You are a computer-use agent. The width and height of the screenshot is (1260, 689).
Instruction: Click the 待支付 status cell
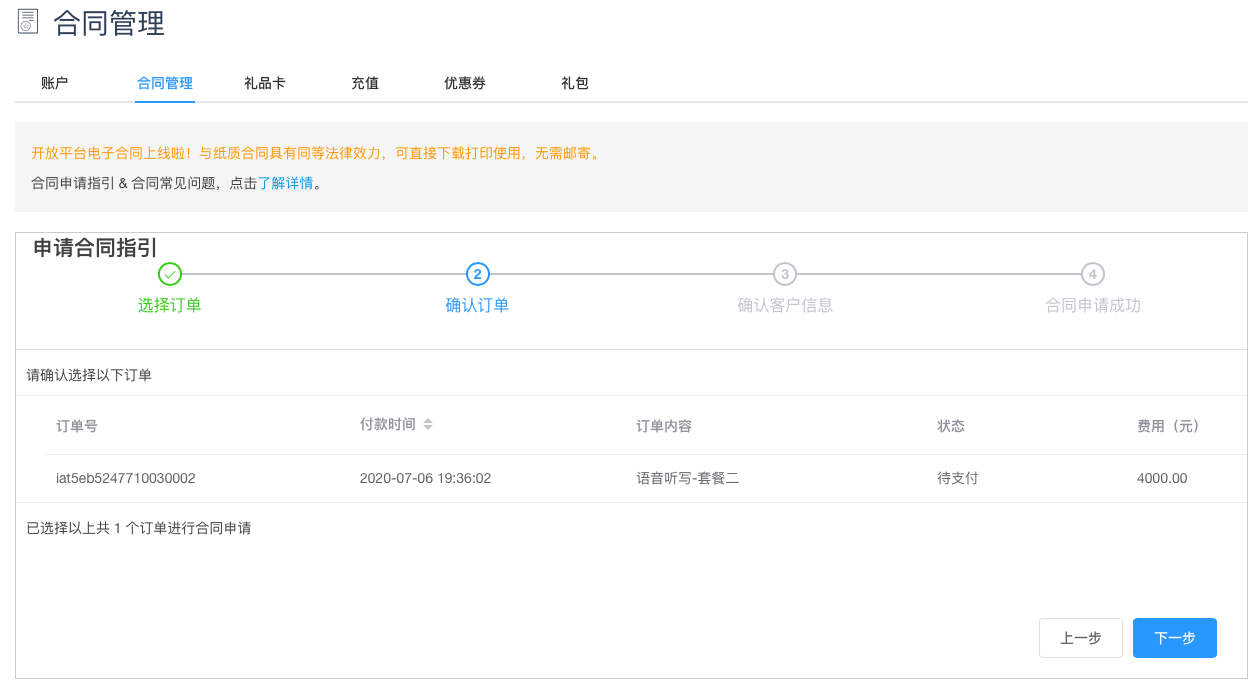[958, 478]
